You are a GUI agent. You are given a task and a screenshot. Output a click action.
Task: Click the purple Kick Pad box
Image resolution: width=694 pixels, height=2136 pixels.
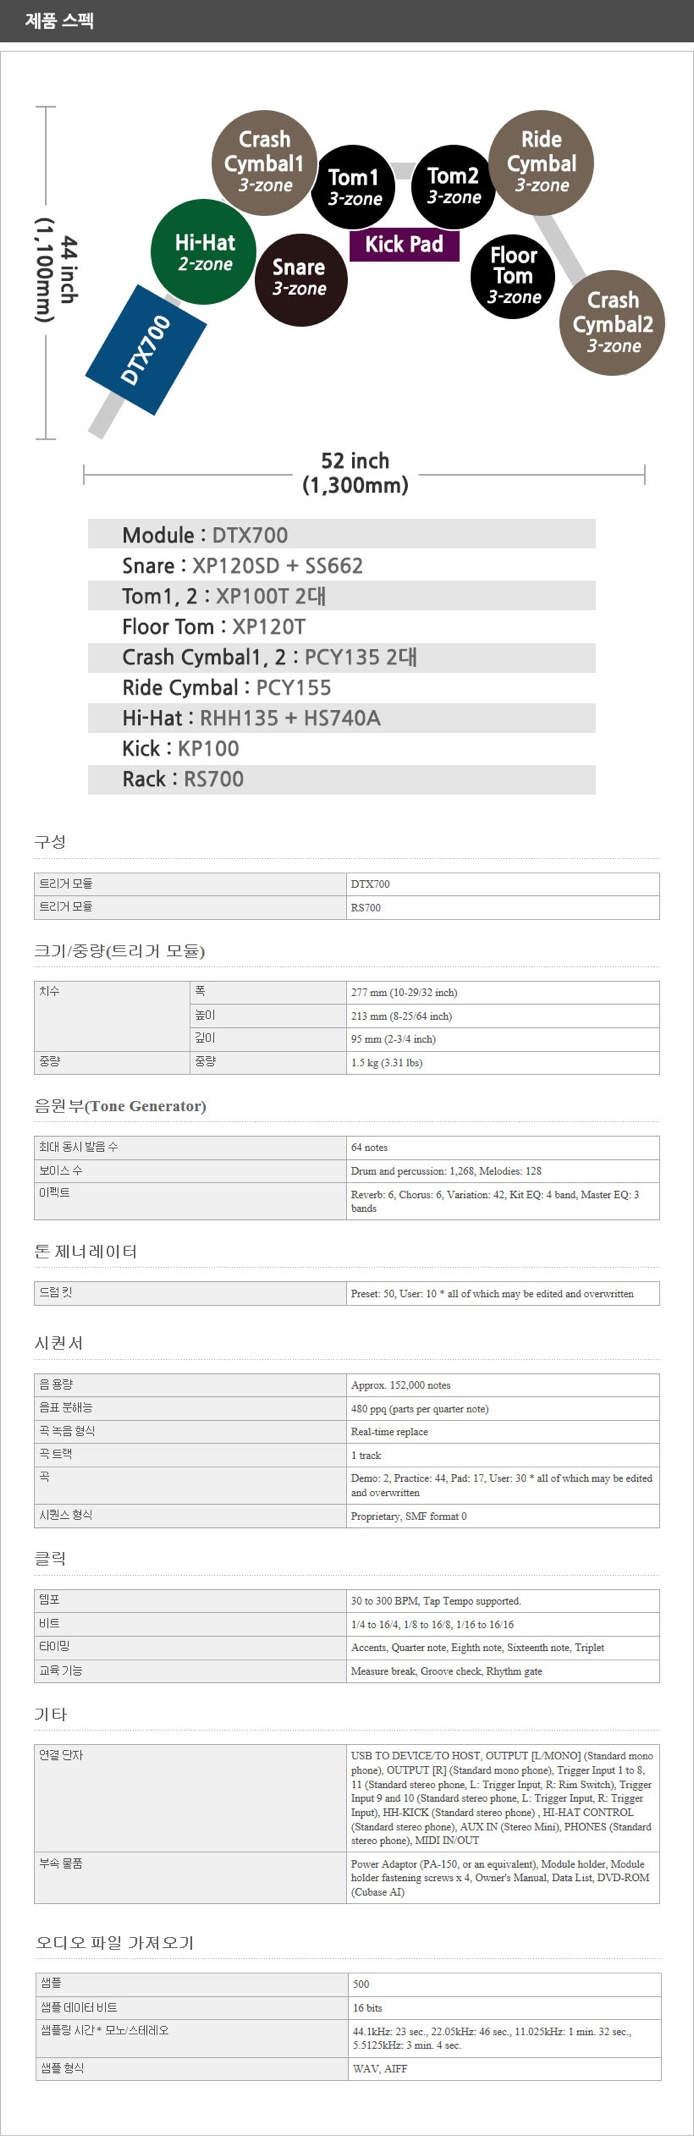404,244
